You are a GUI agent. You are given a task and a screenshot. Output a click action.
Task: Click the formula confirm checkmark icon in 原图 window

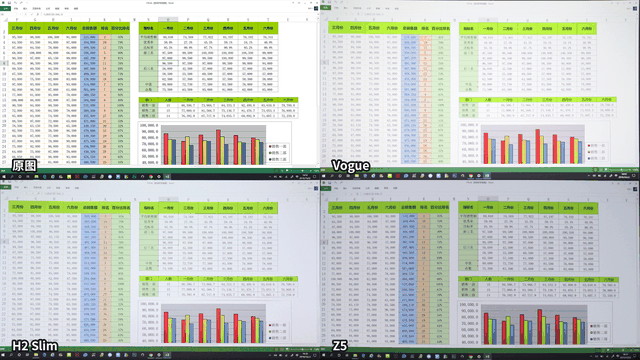[31, 14]
